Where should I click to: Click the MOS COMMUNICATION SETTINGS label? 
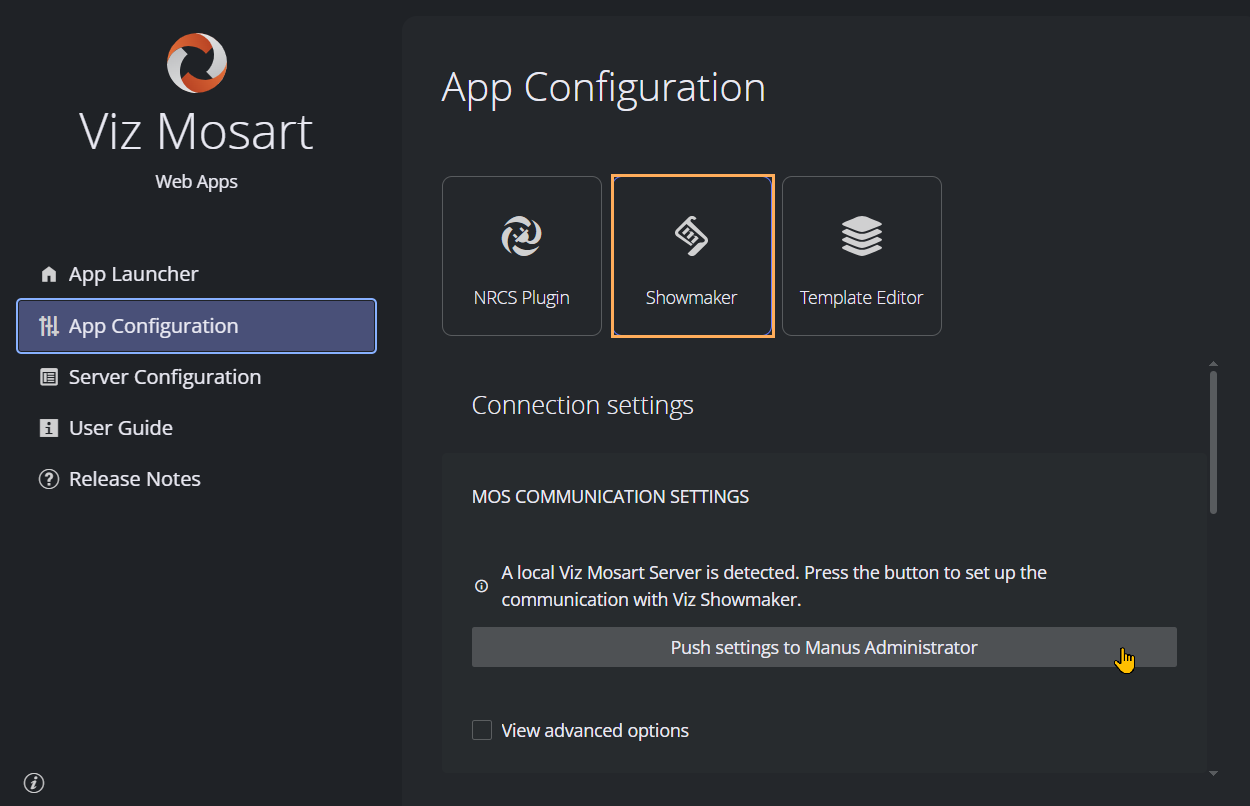click(610, 496)
